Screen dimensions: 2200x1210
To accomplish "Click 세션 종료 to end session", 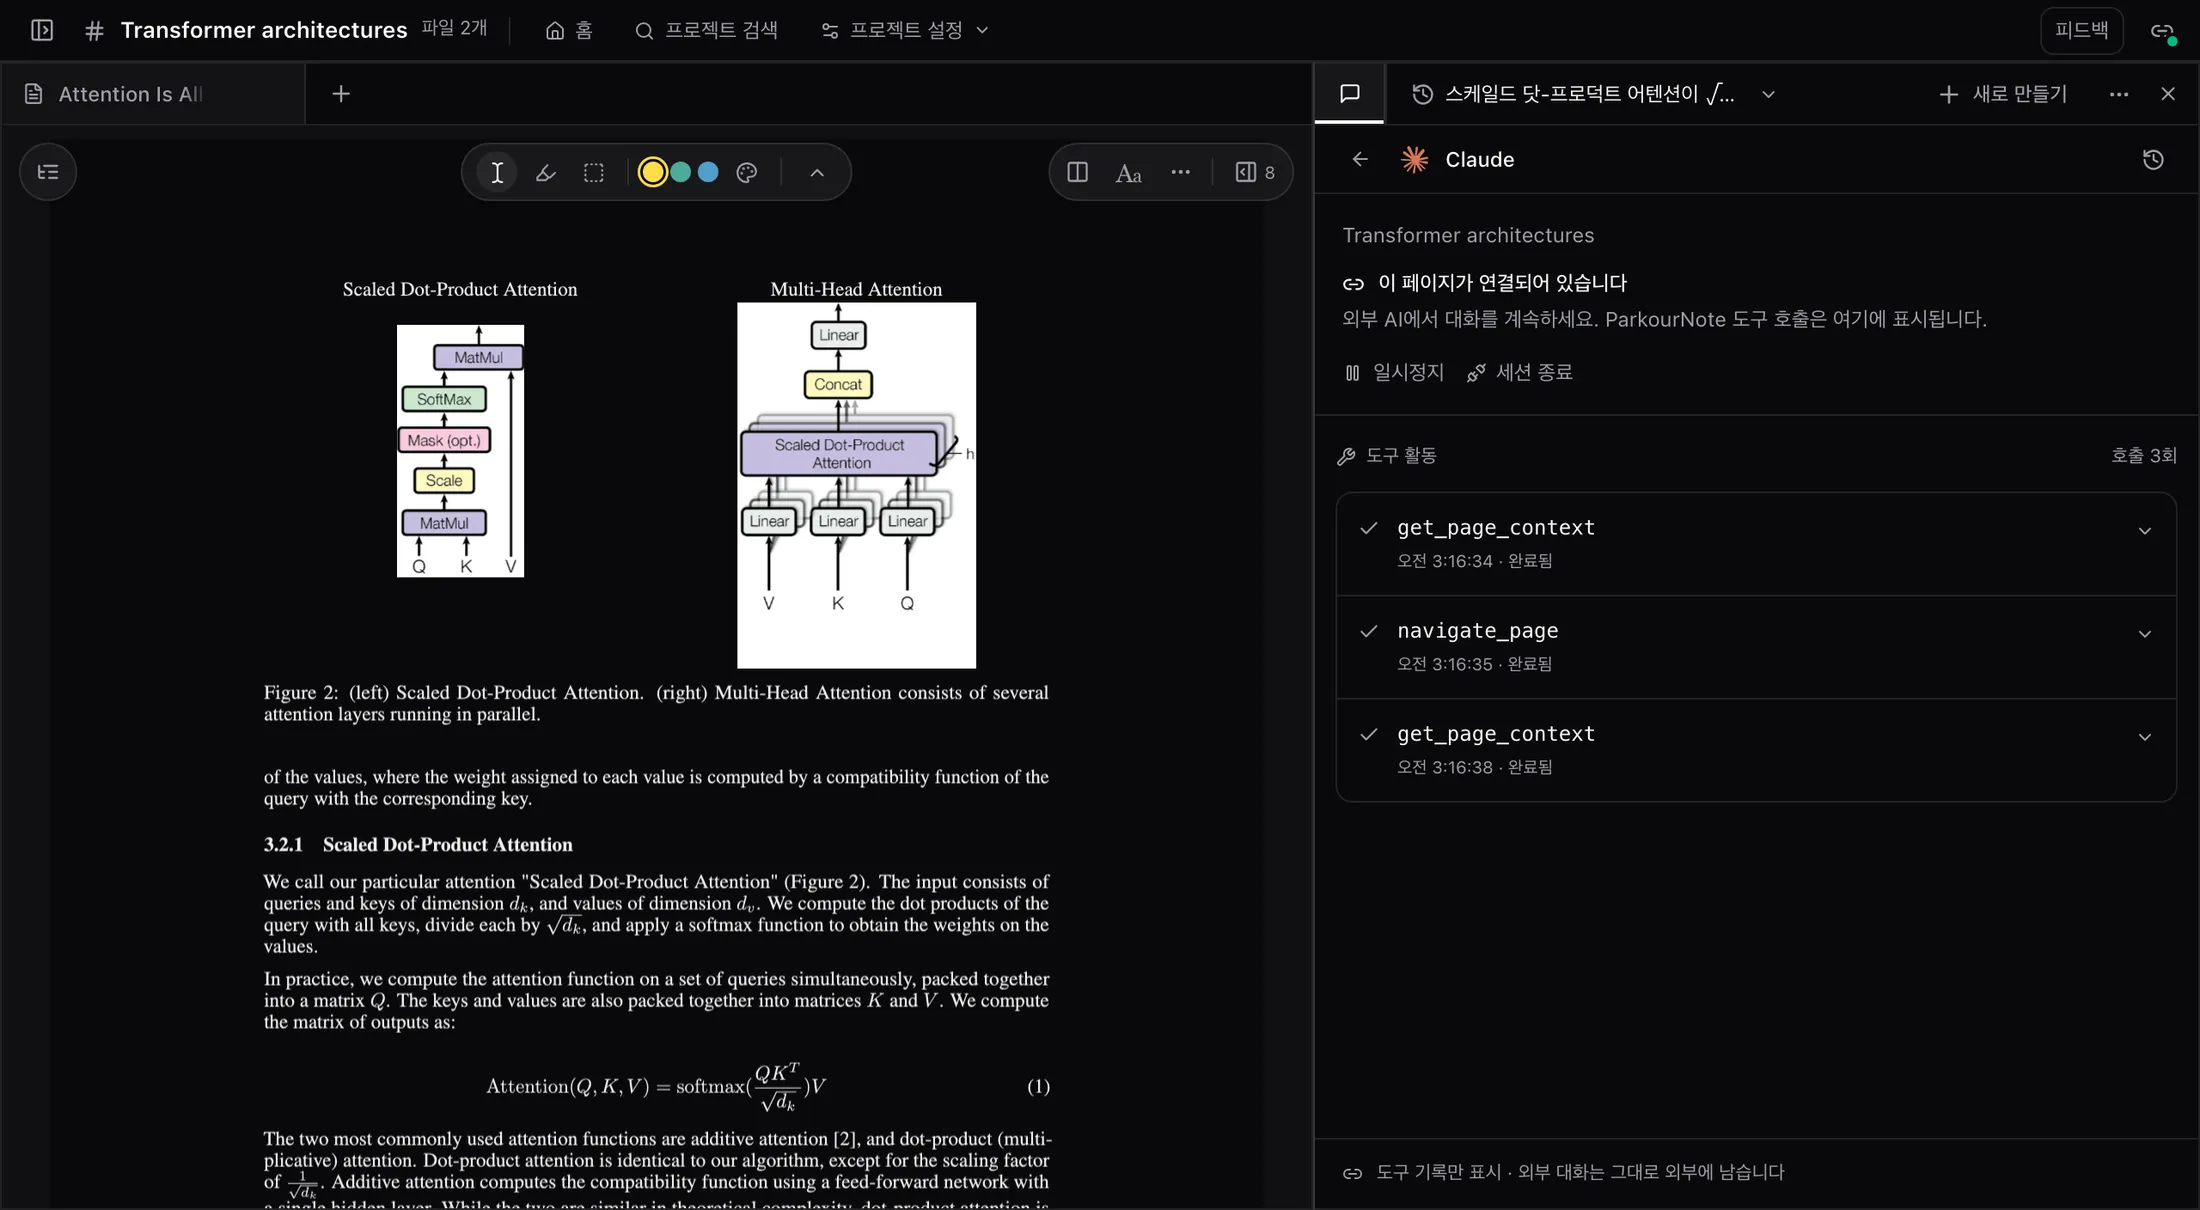I will pos(1520,372).
